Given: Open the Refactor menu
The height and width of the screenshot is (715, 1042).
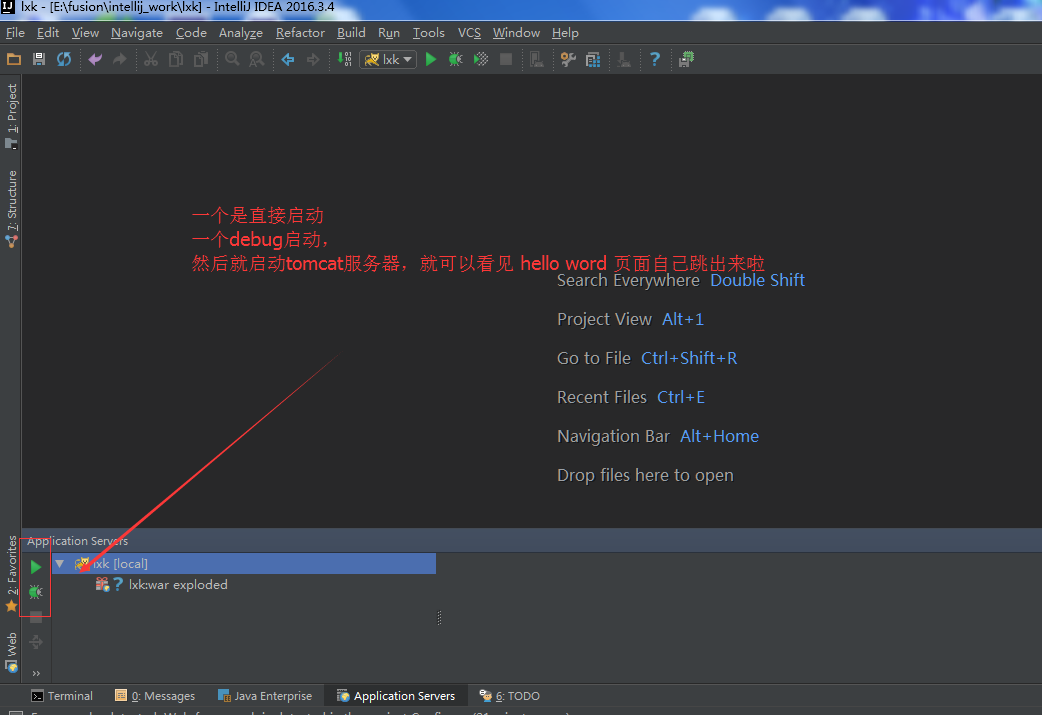Looking at the screenshot, I should [x=300, y=33].
